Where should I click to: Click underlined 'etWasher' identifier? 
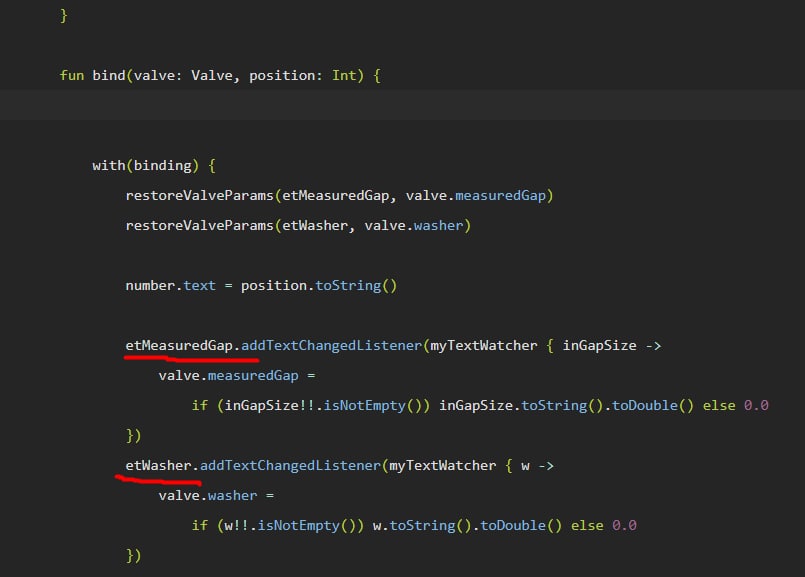[x=159, y=466]
